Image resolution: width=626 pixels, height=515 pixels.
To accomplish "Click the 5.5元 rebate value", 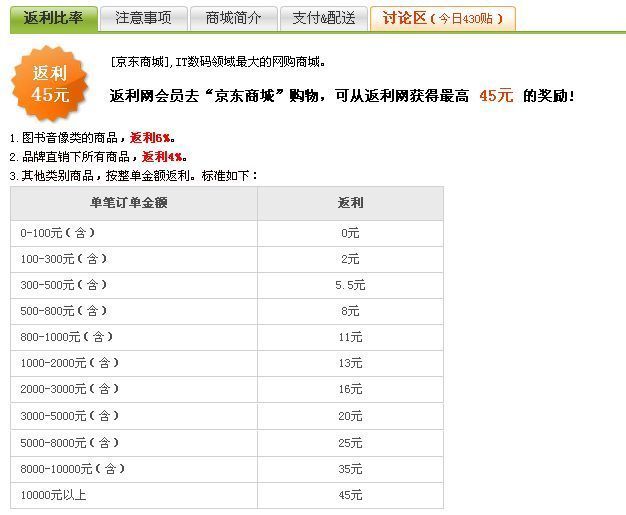I will pos(350,285).
